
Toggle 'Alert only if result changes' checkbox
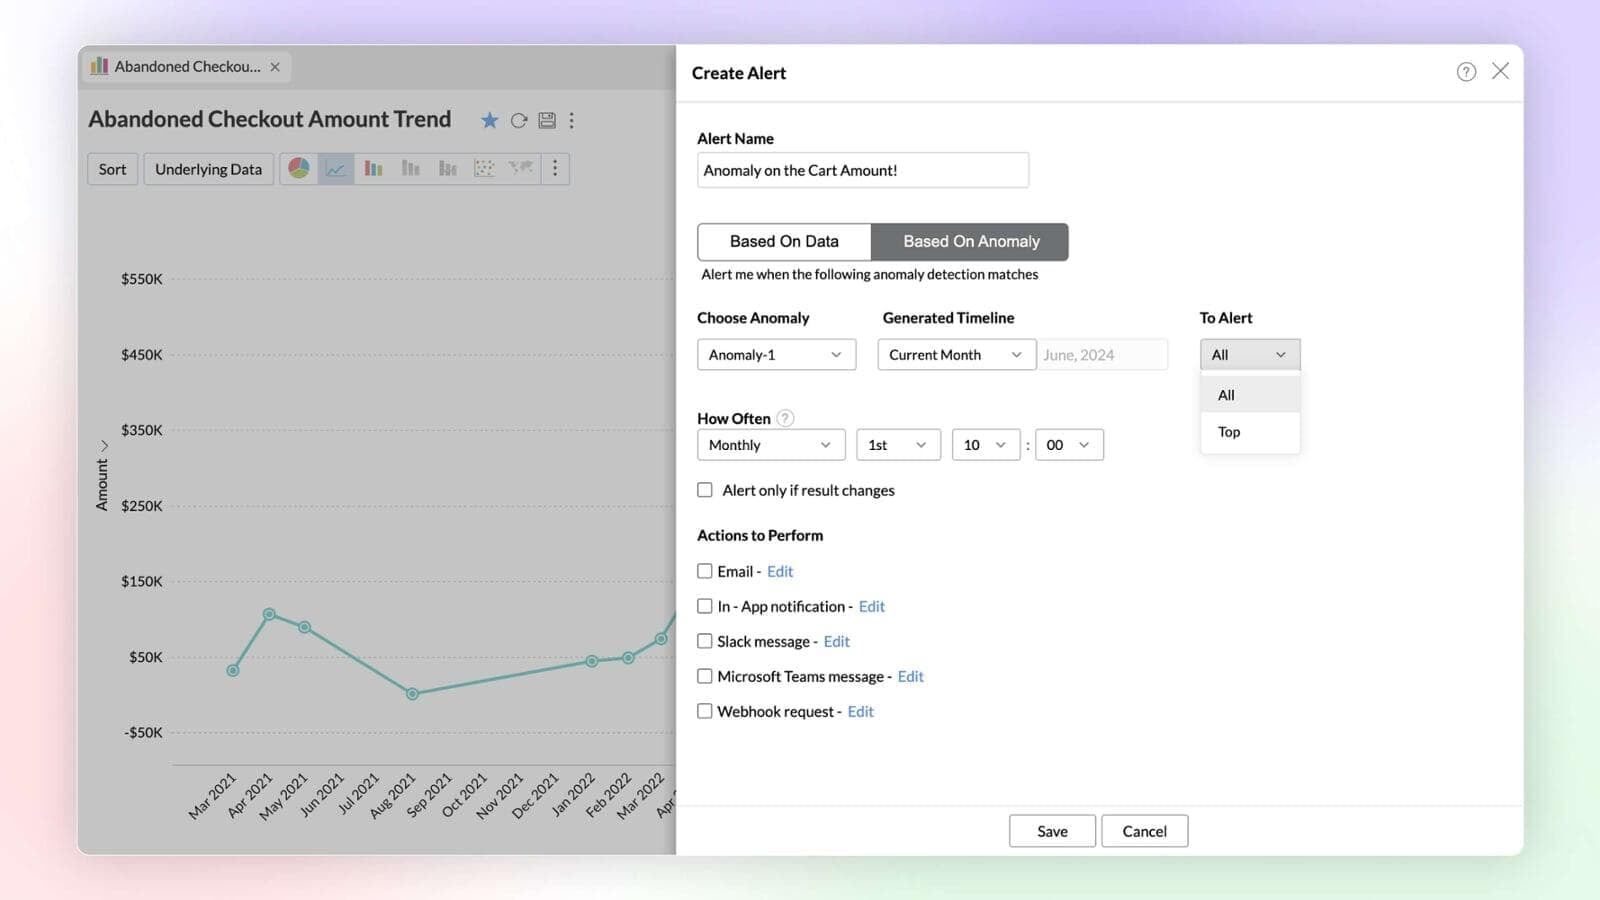(705, 490)
